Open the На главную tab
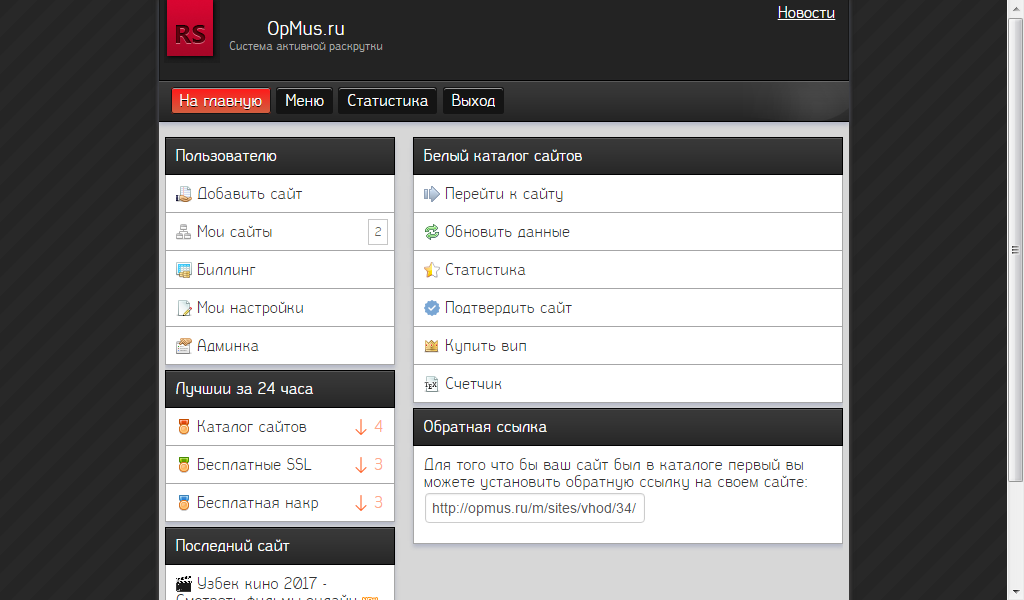This screenshot has width=1024, height=600. pos(220,101)
